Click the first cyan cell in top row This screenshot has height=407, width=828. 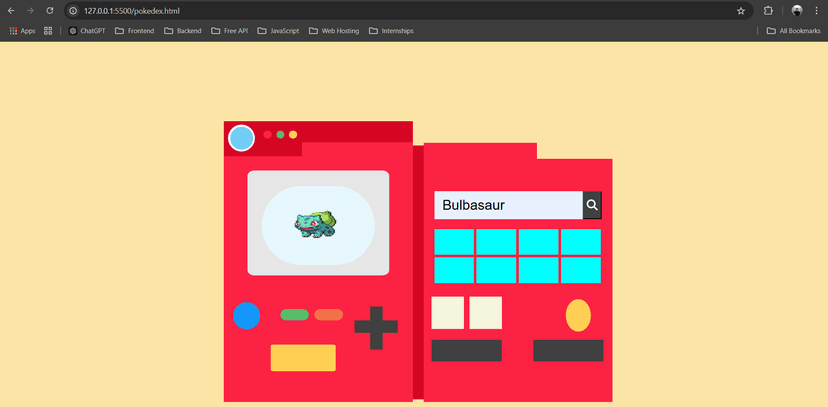tap(454, 242)
